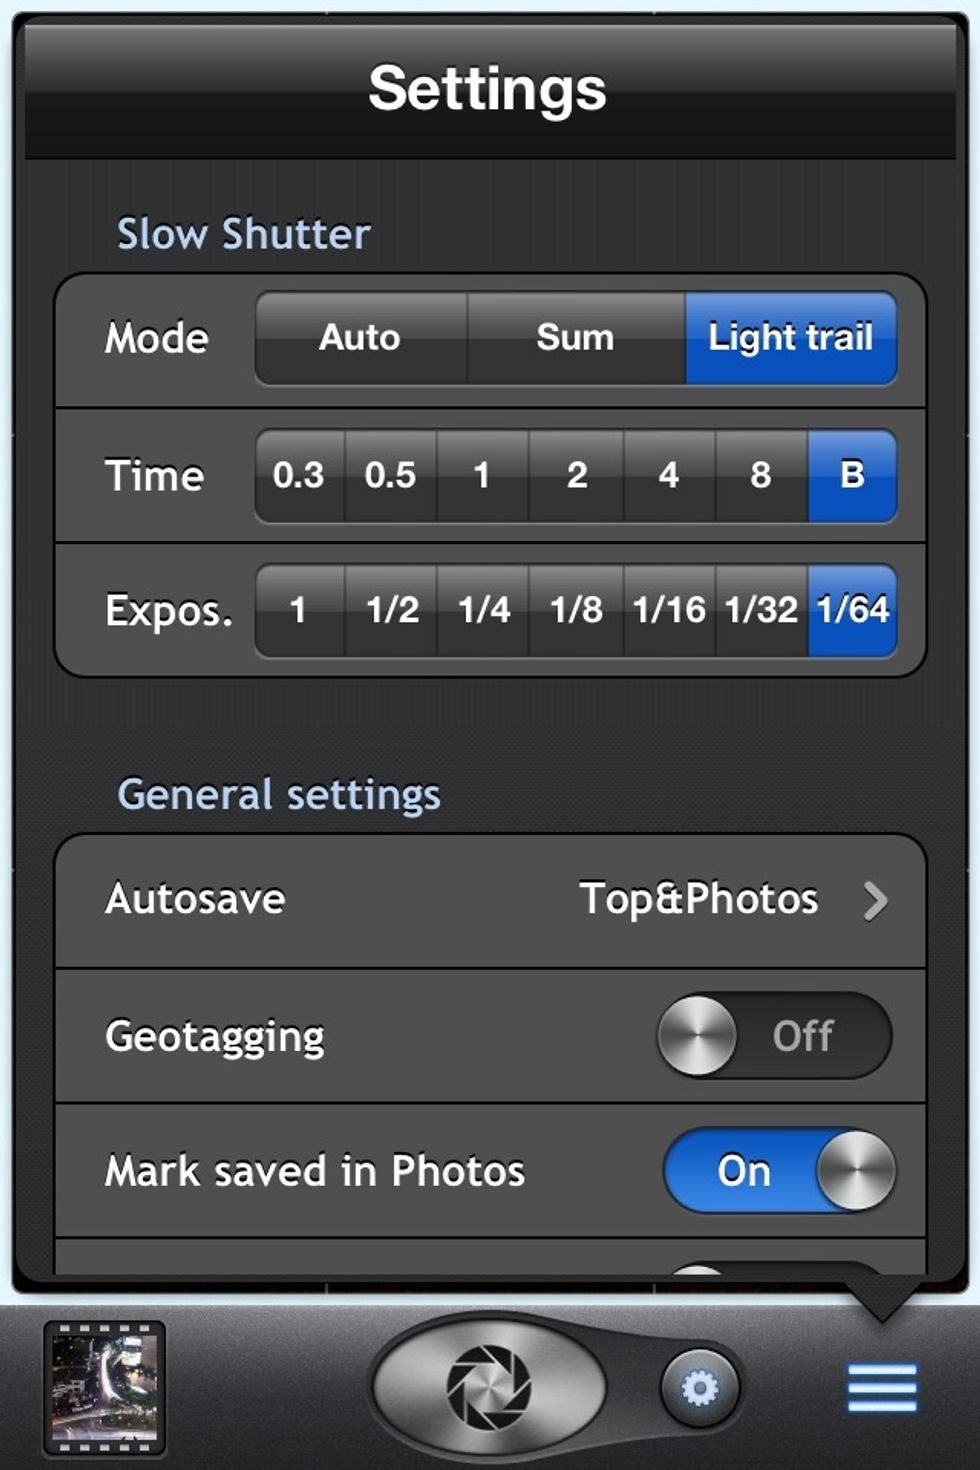Set Time to 2 seconds

577,475
